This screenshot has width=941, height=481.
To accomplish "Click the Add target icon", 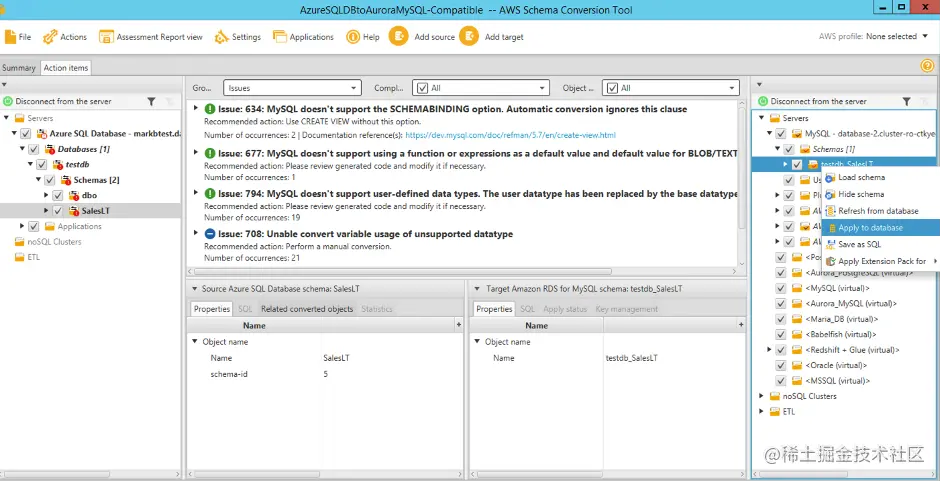I will (469, 36).
